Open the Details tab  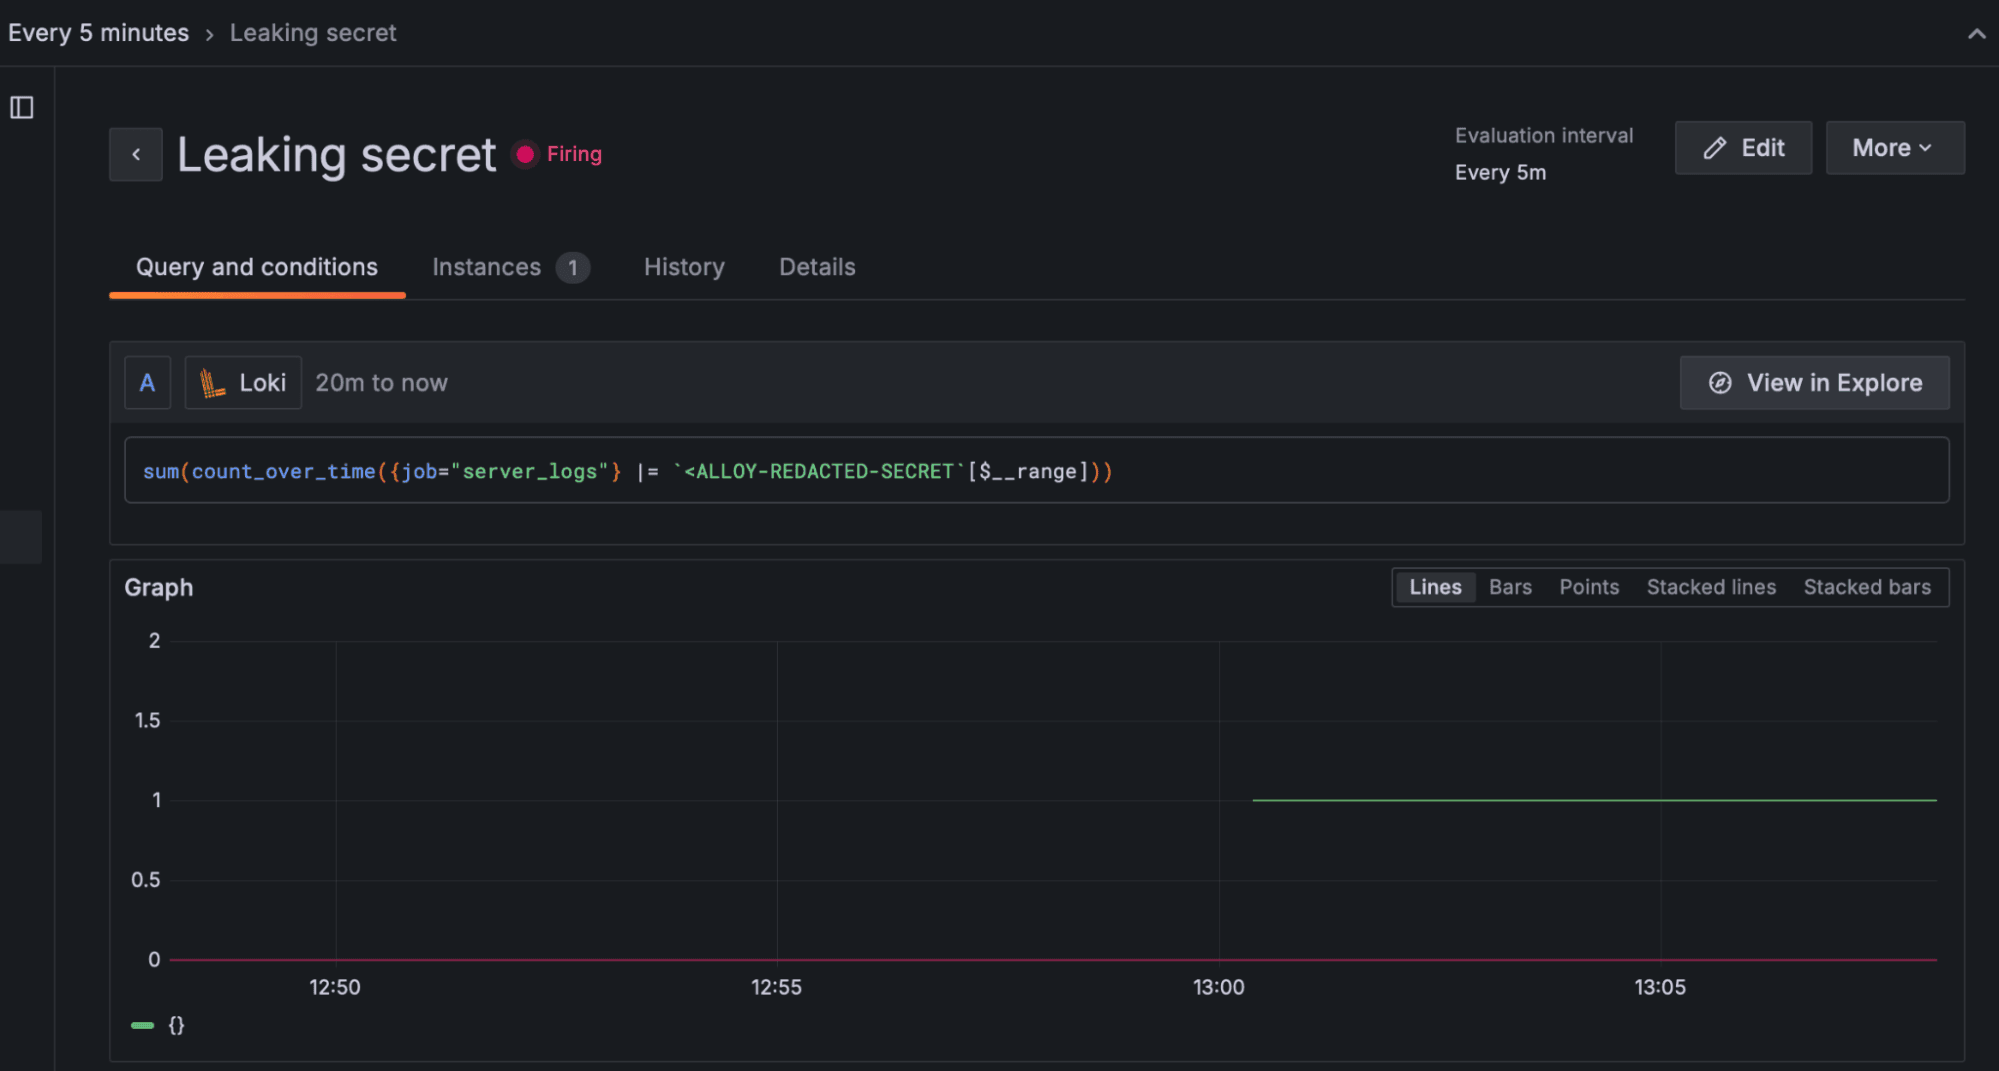(x=816, y=267)
